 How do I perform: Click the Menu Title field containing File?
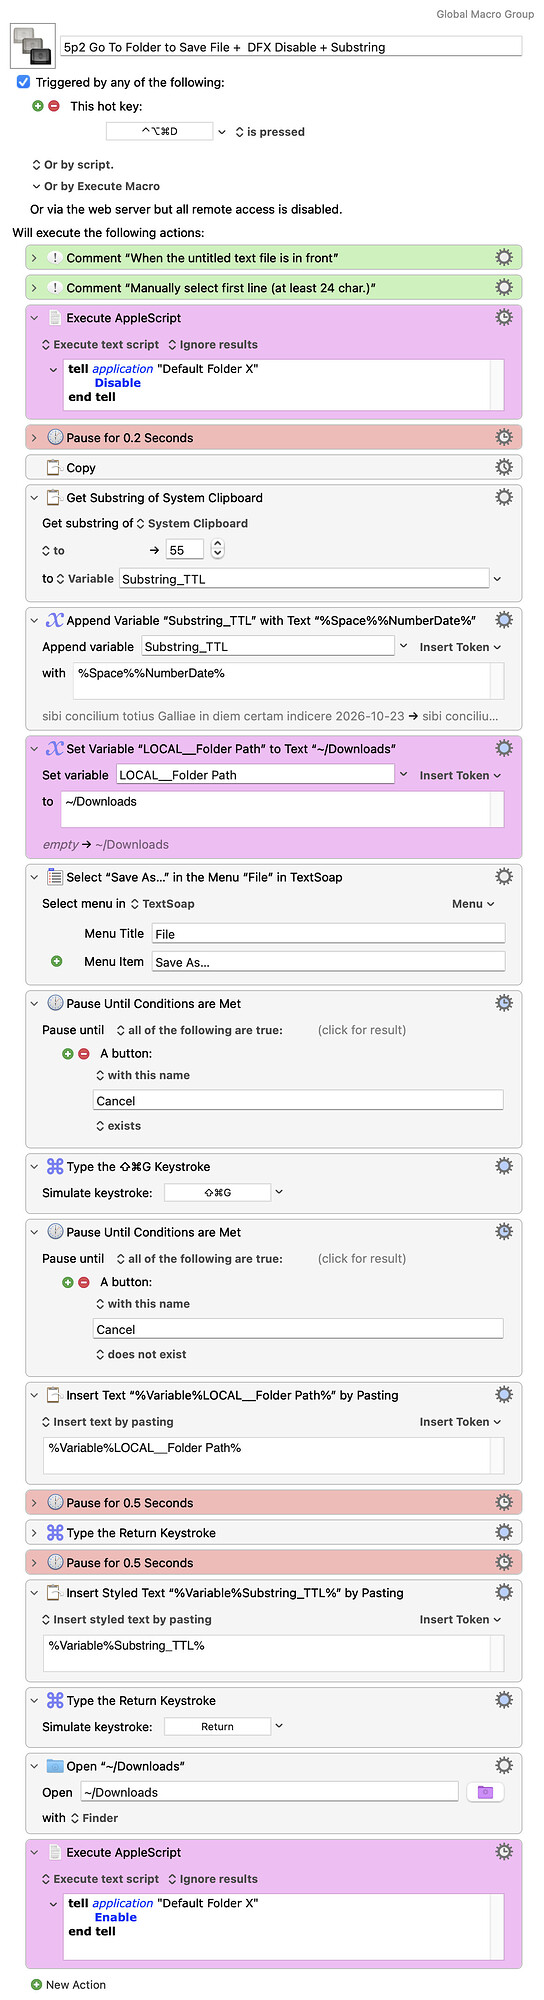[328, 934]
